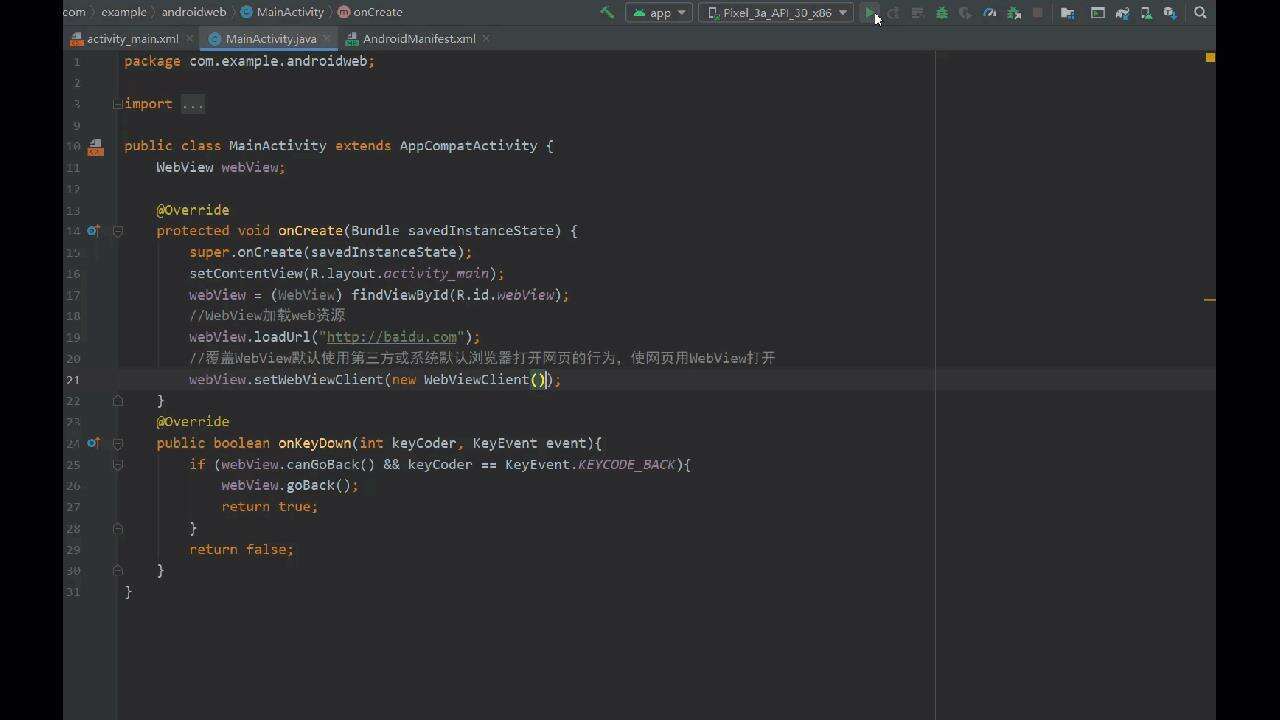
Task: Open the SDK Manager icon
Action: [1170, 13]
